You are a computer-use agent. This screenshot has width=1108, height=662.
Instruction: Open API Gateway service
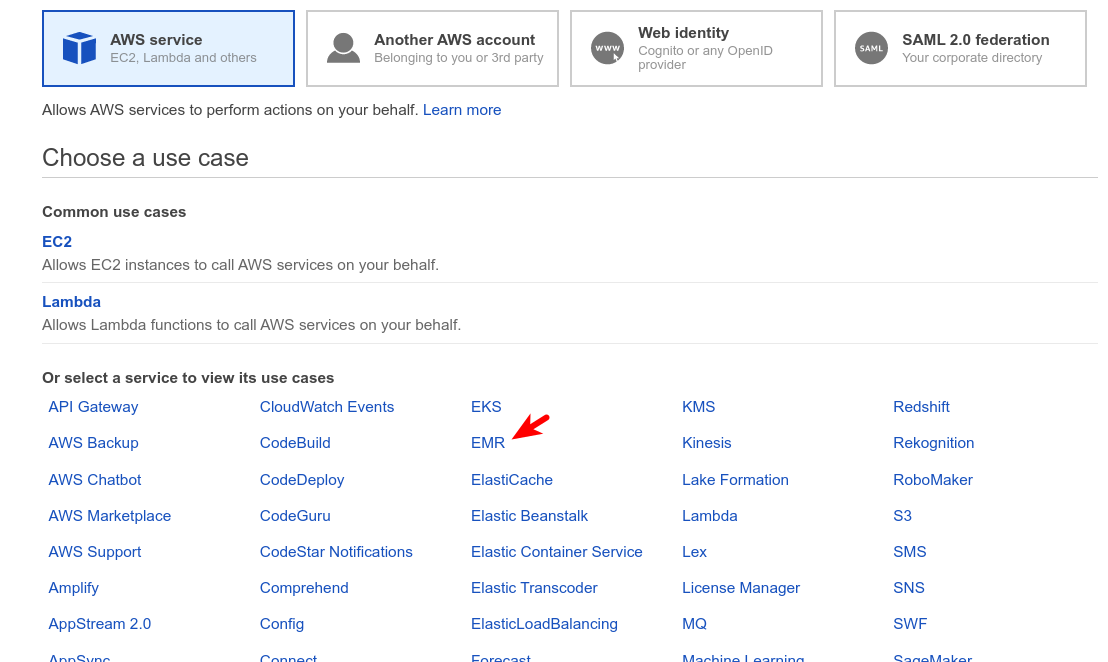coord(93,407)
